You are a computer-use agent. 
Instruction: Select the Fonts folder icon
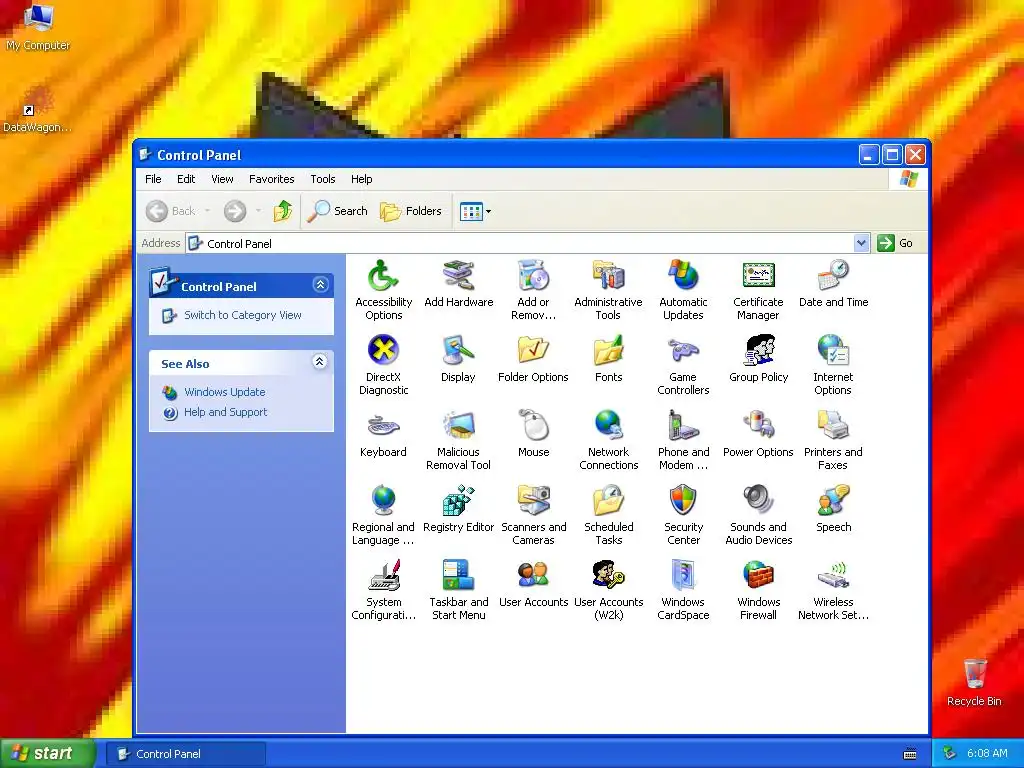pyautogui.click(x=609, y=351)
